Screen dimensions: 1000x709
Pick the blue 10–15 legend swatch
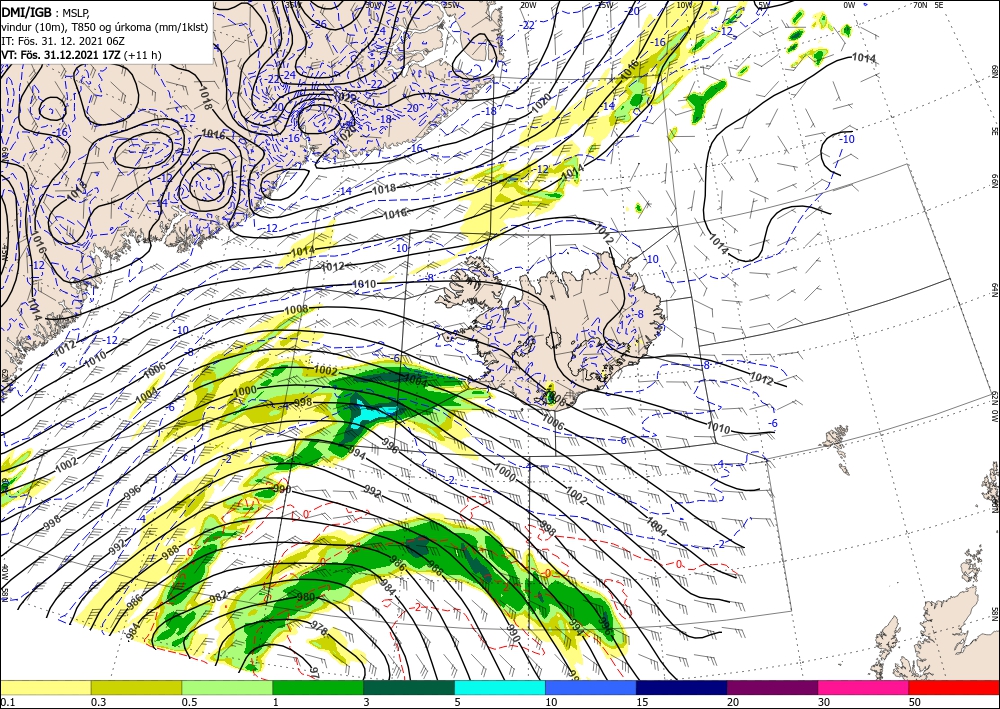[591, 687]
